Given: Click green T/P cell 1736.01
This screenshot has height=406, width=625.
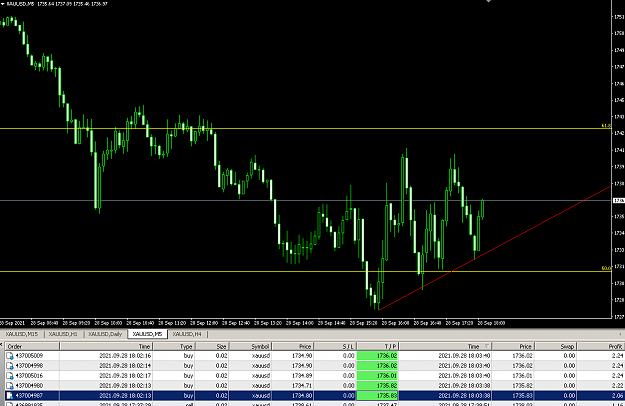Looking at the screenshot, I should [377, 376].
